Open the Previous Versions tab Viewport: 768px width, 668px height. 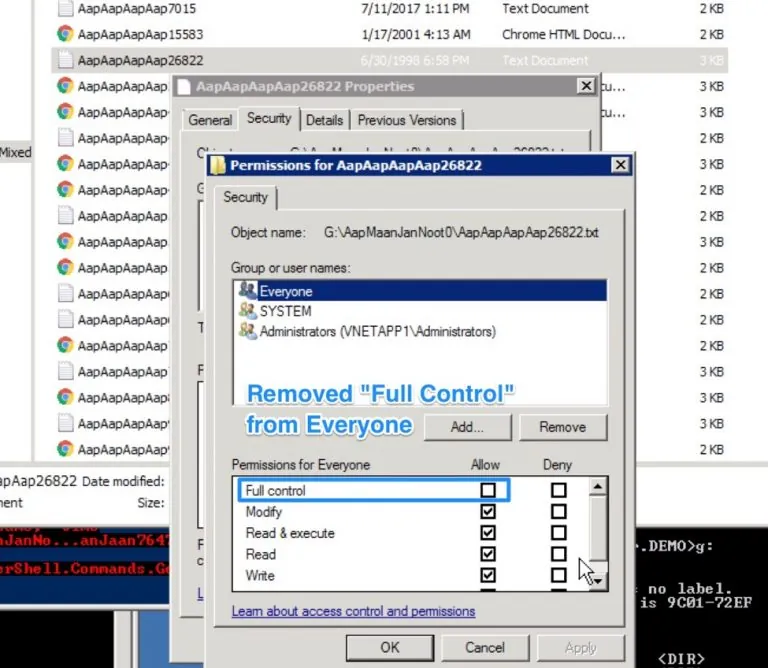click(406, 120)
